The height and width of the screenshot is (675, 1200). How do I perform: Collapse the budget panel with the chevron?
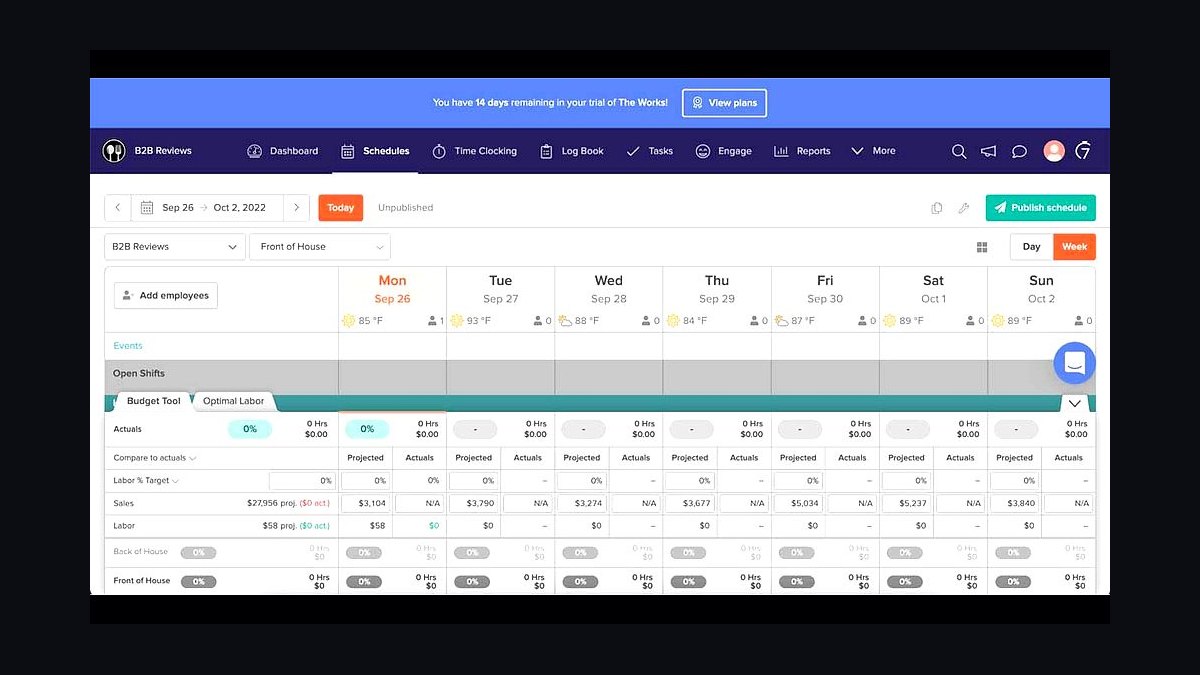click(1075, 403)
